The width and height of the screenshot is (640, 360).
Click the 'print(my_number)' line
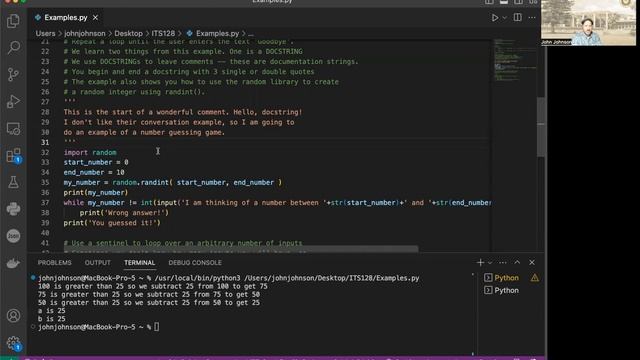coord(96,192)
